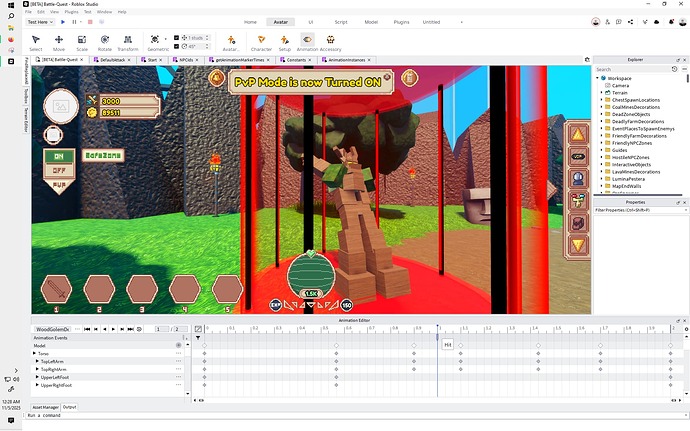Switch to the Output panel tab
690x431 pixels.
click(x=70, y=407)
